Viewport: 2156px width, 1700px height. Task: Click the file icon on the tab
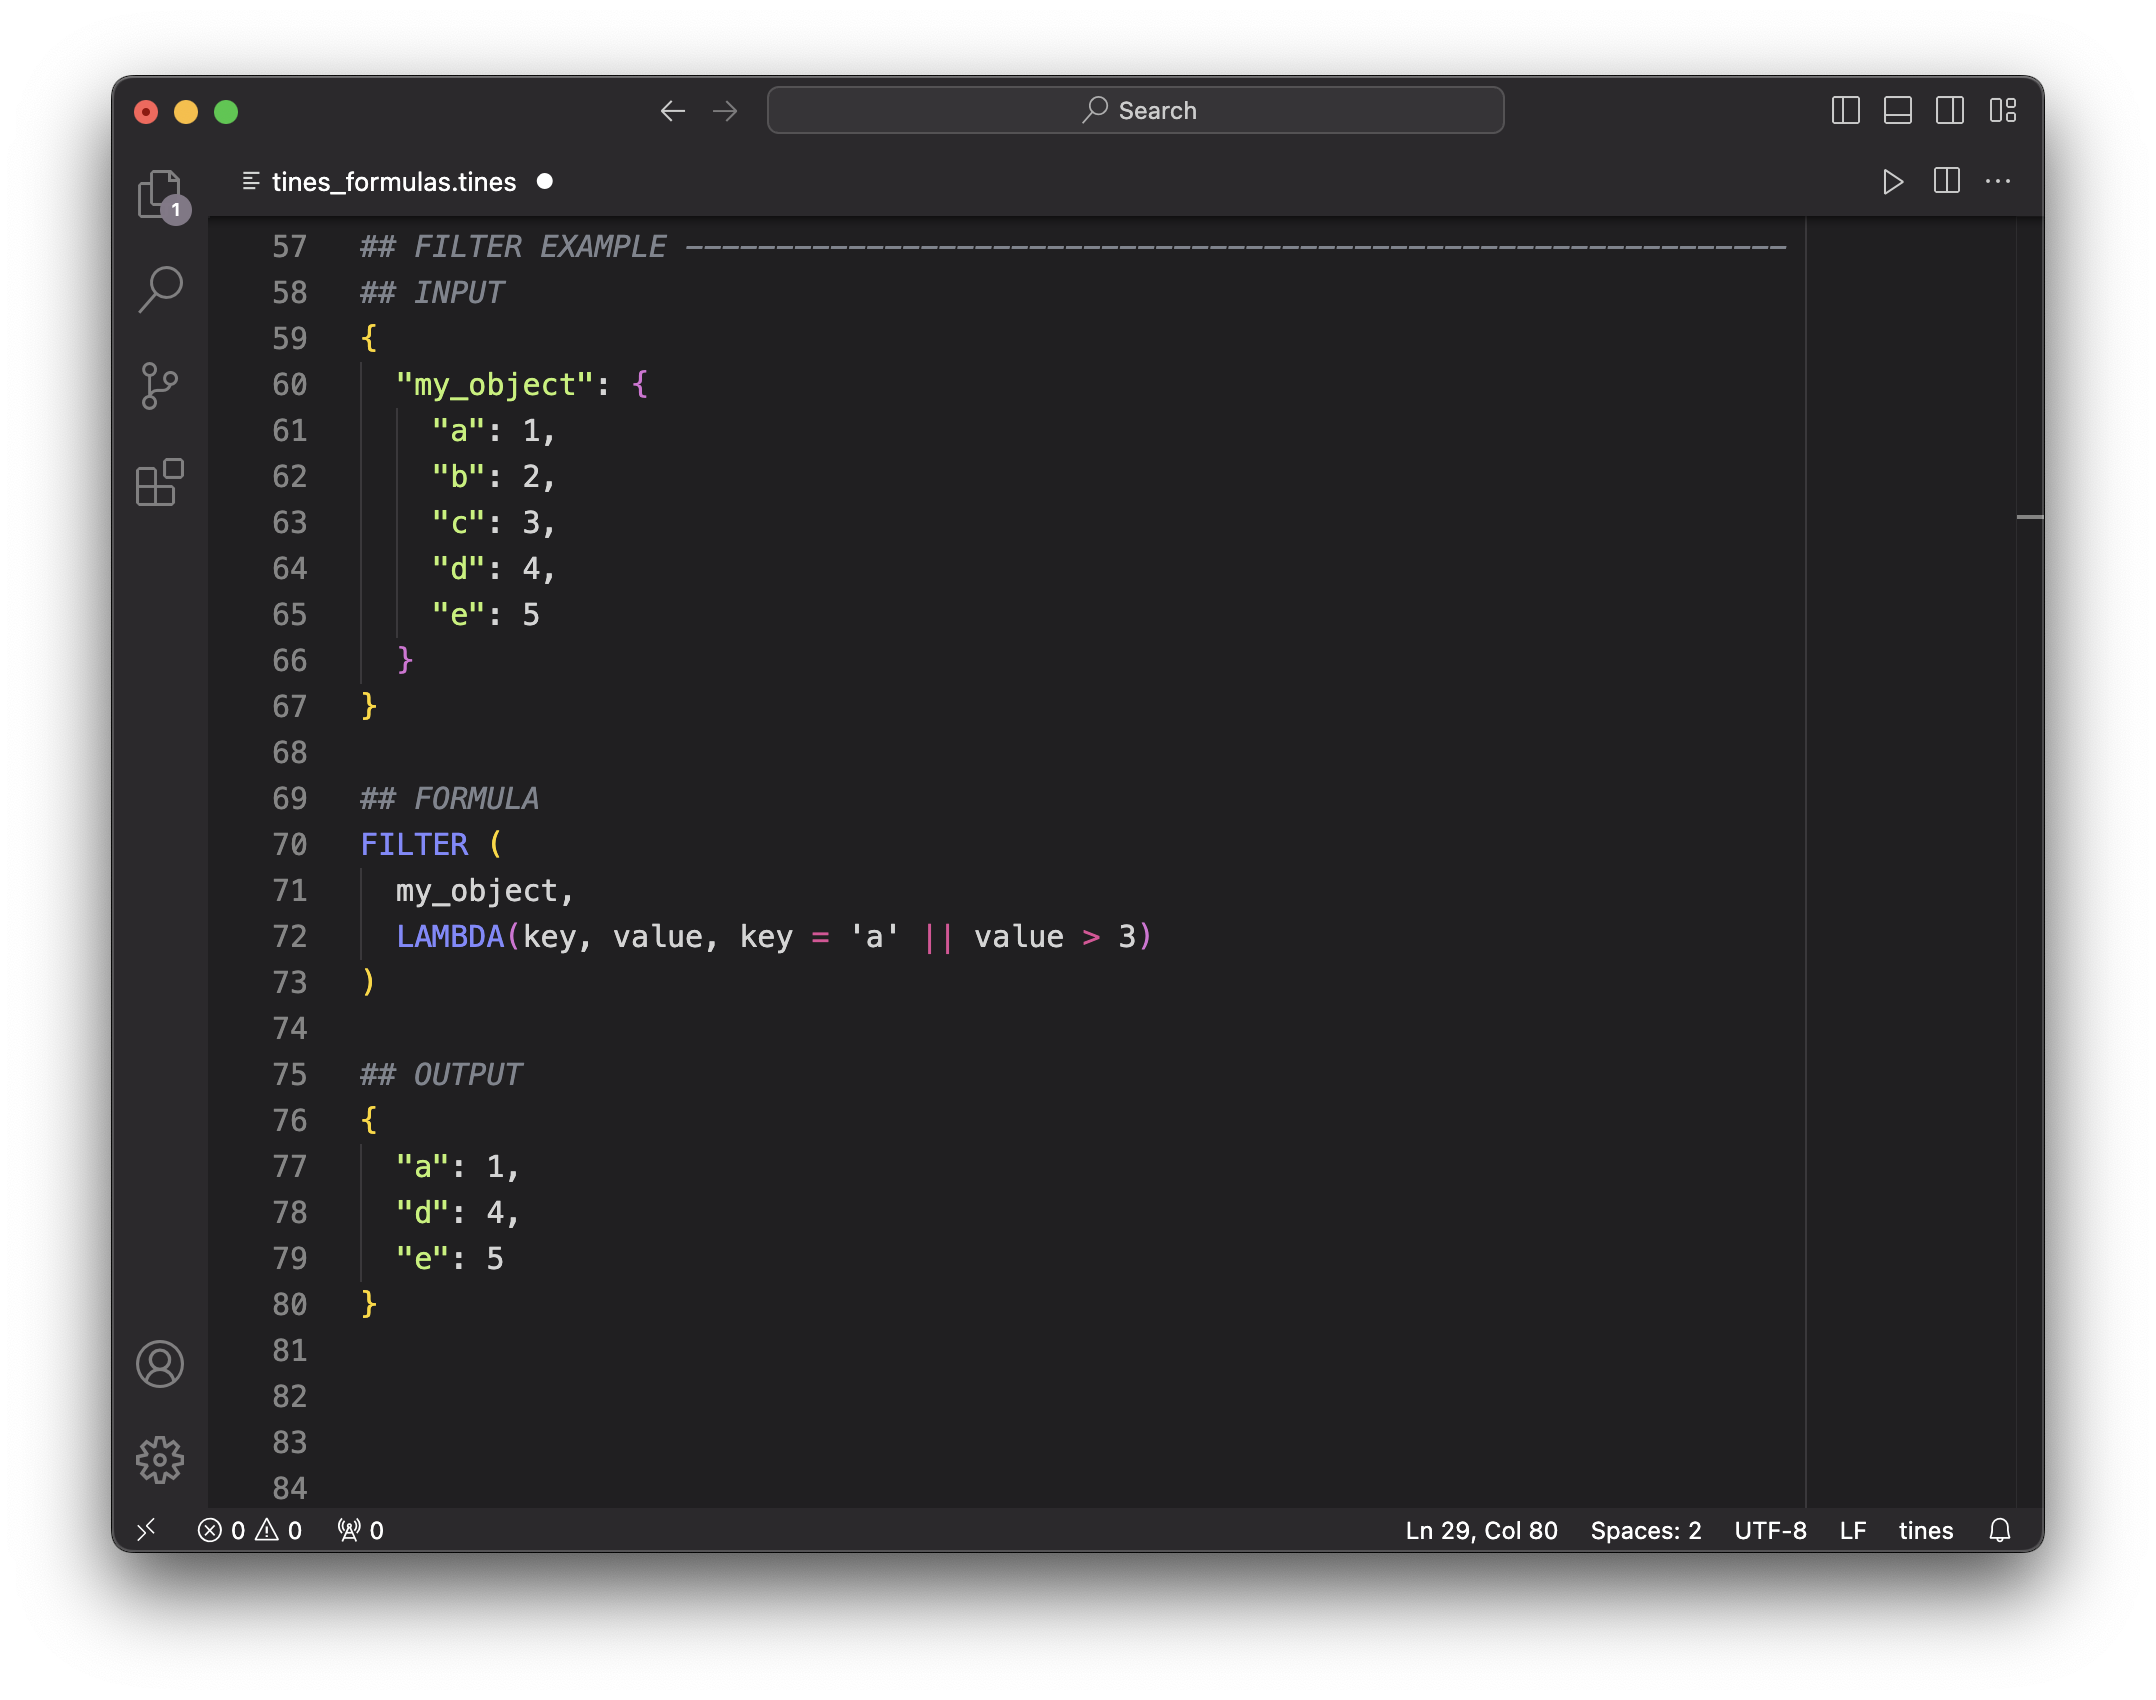click(251, 181)
